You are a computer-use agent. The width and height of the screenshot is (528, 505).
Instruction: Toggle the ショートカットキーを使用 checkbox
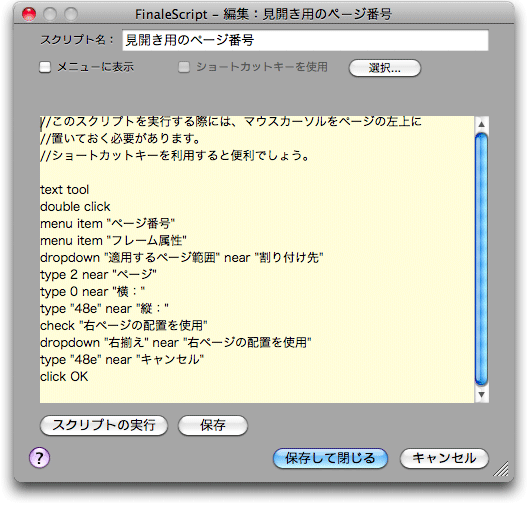[184, 67]
